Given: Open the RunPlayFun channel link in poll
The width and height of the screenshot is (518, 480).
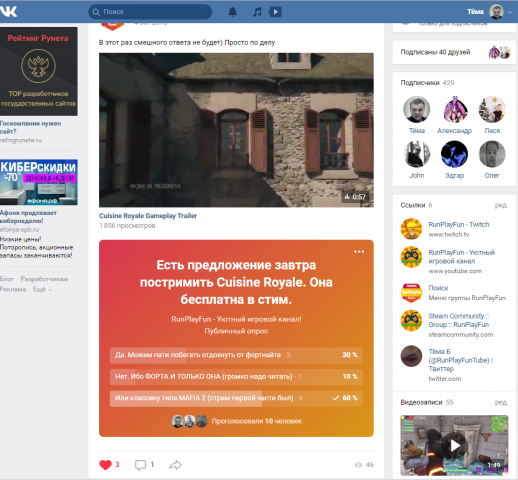Looking at the screenshot, I should pos(236,319).
